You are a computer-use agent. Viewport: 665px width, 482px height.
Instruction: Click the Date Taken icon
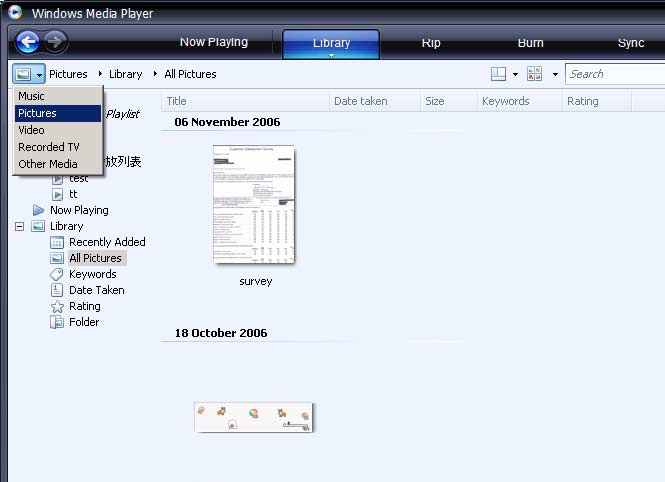coord(56,290)
